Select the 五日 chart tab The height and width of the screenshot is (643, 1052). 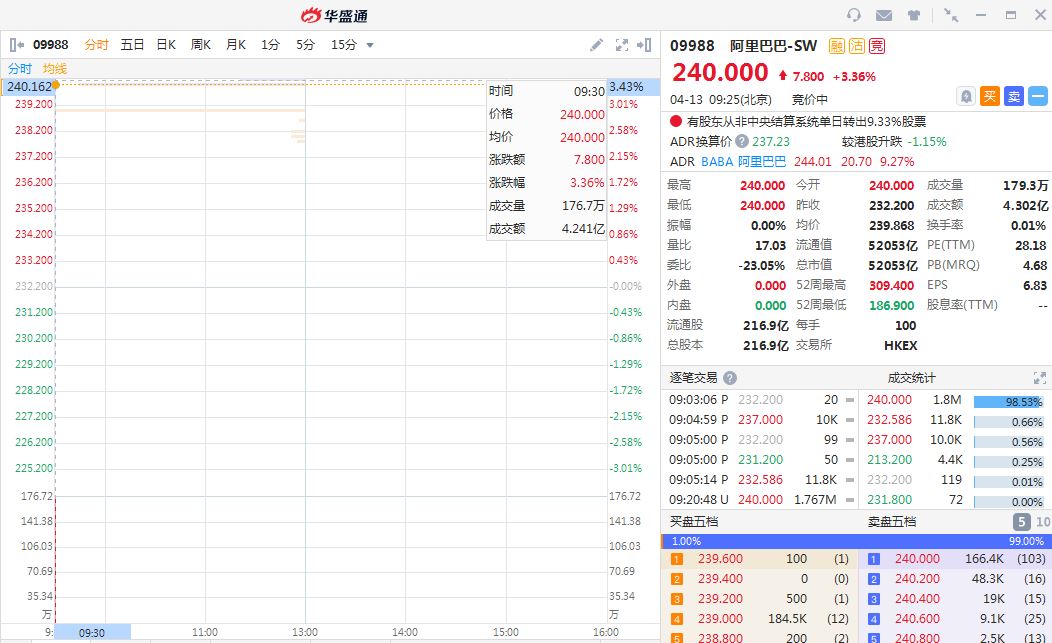(x=132, y=45)
